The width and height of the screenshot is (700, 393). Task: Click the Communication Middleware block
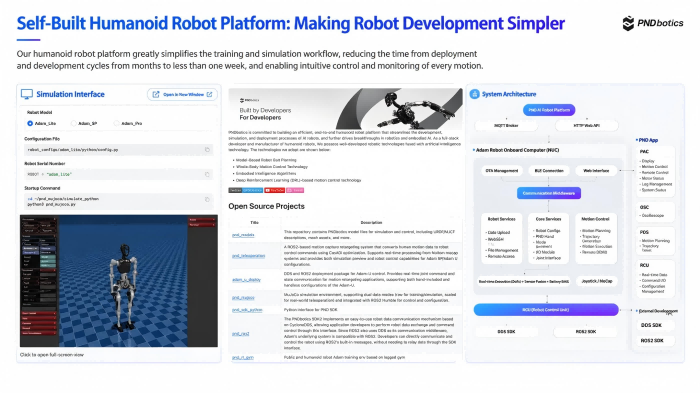tap(549, 193)
